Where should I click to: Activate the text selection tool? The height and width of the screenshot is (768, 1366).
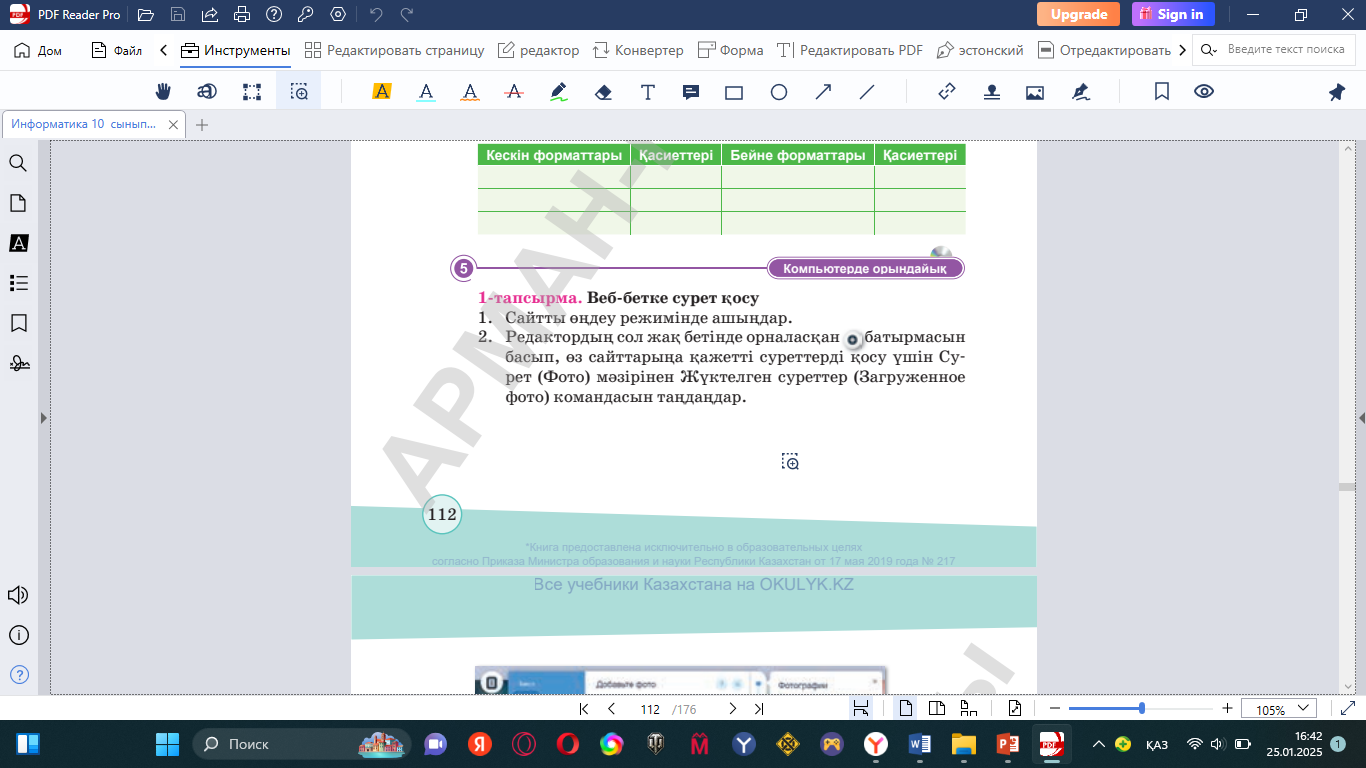click(207, 92)
